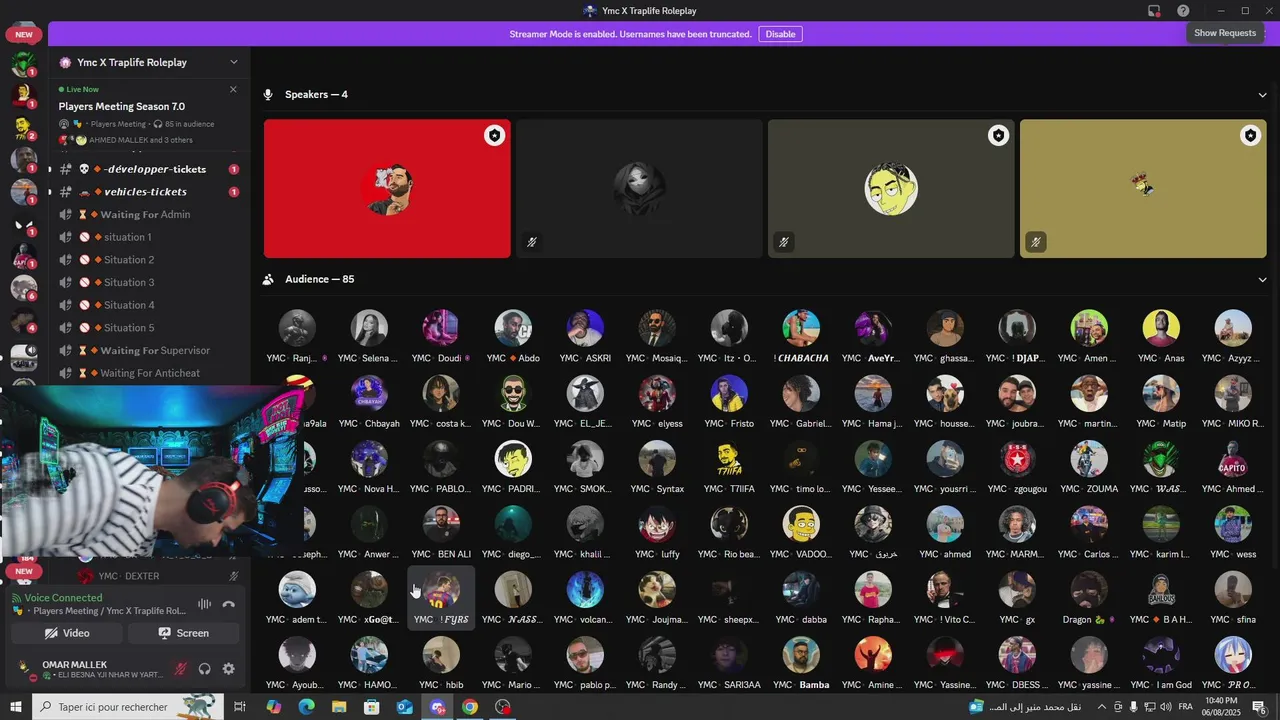The width and height of the screenshot is (1280, 720).
Task: Join the Waiting For Anticheat voice channel
Action: pos(148,373)
